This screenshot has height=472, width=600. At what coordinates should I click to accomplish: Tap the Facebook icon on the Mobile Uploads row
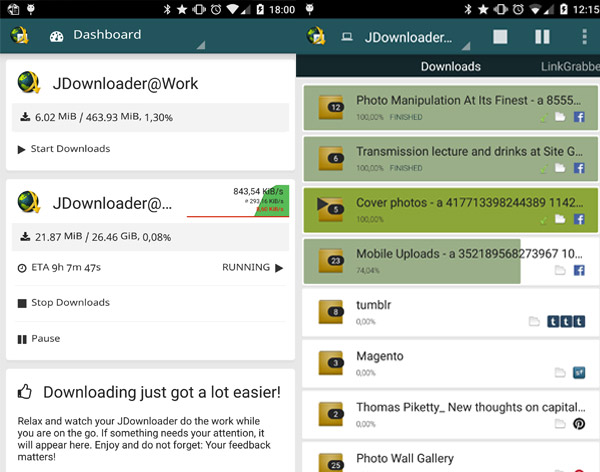tap(579, 270)
